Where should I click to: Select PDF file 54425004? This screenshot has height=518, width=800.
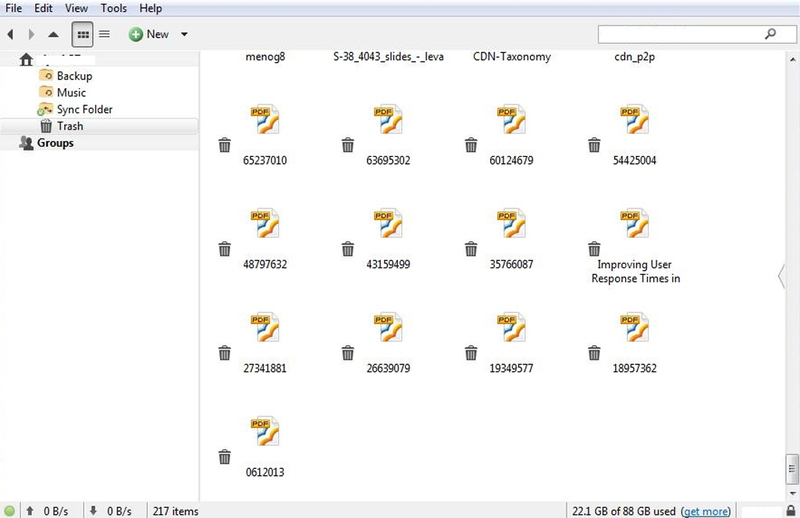click(x=635, y=135)
